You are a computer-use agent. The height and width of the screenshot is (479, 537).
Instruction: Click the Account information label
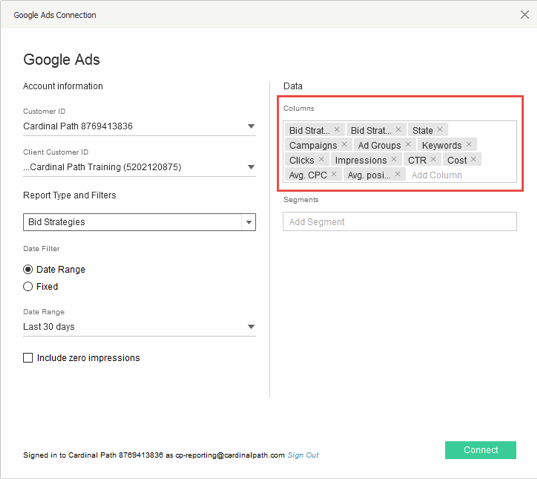coord(63,86)
